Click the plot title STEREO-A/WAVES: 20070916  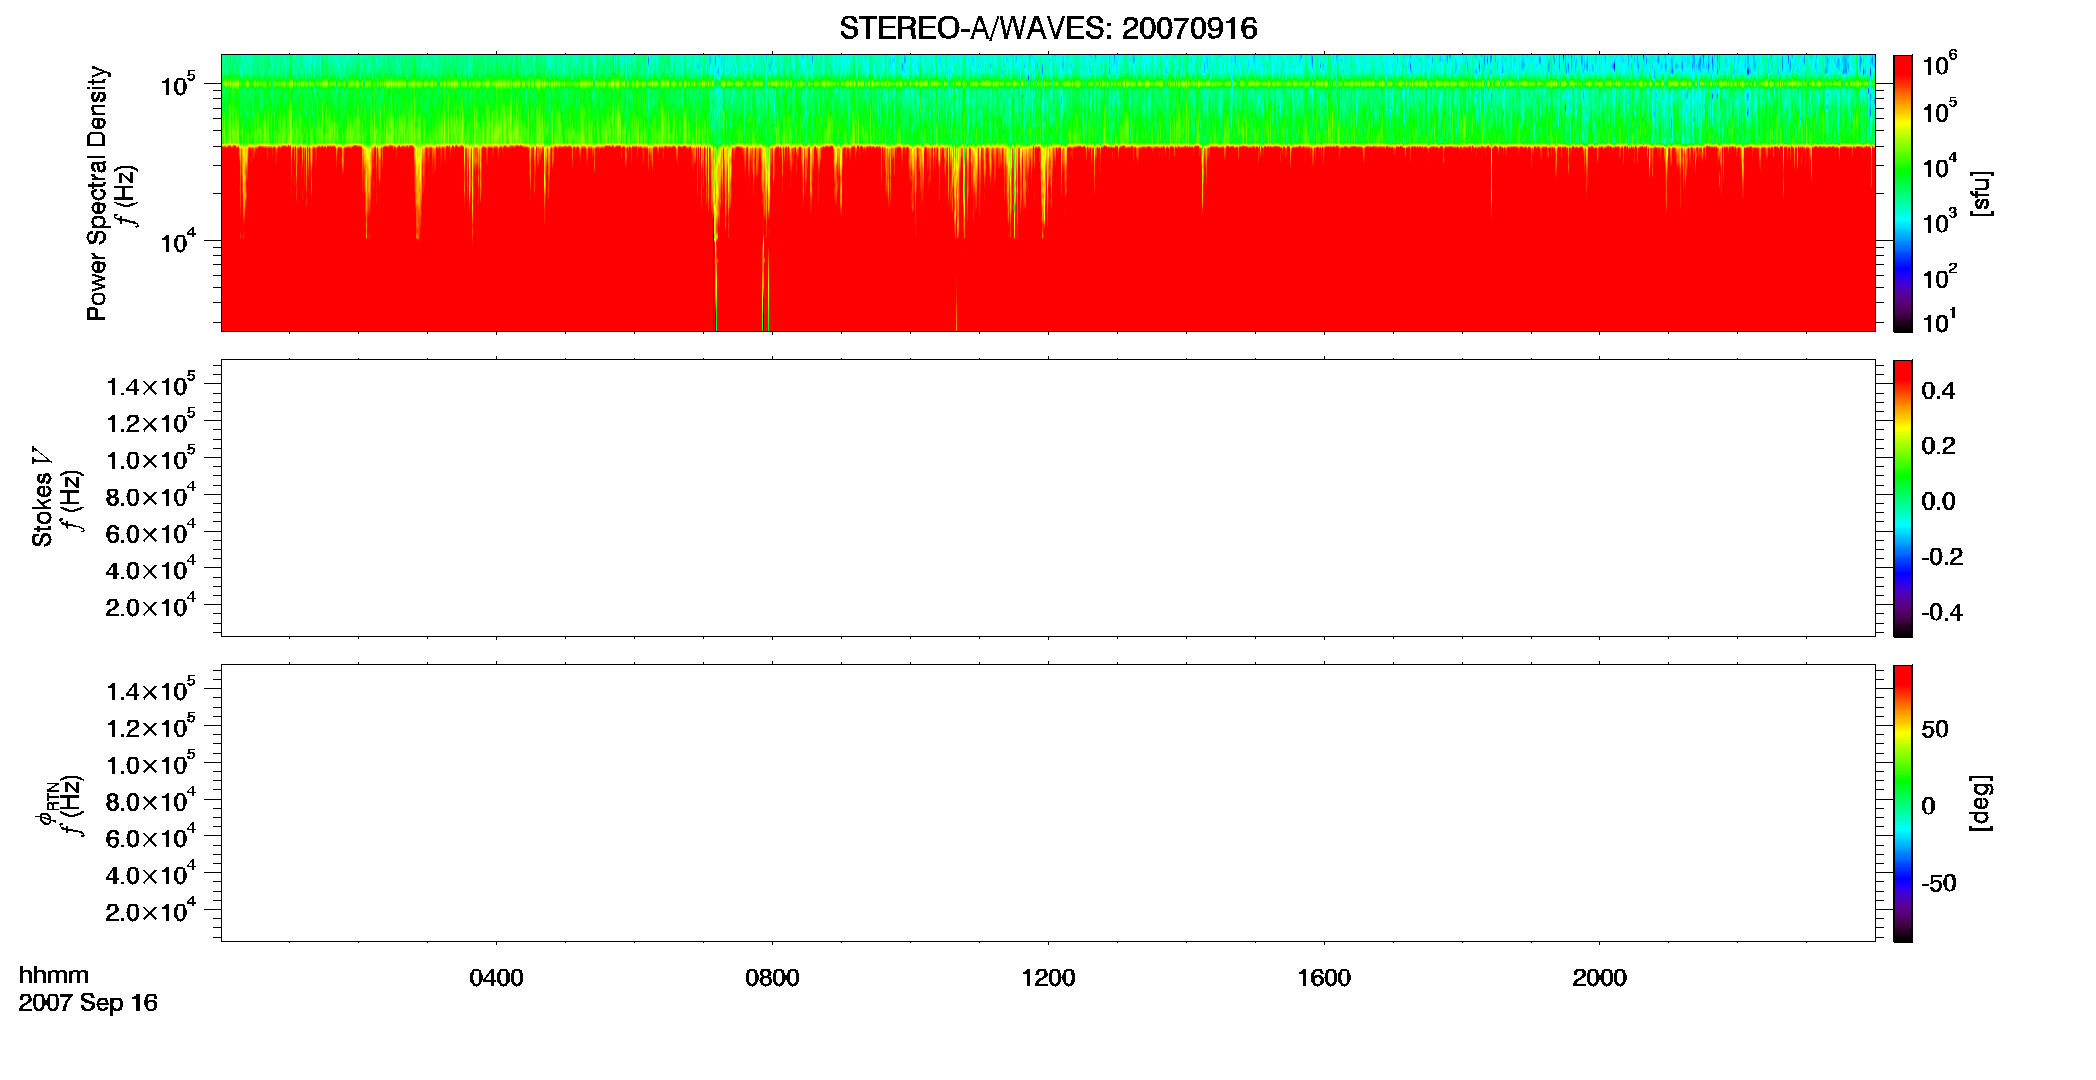click(1048, 29)
